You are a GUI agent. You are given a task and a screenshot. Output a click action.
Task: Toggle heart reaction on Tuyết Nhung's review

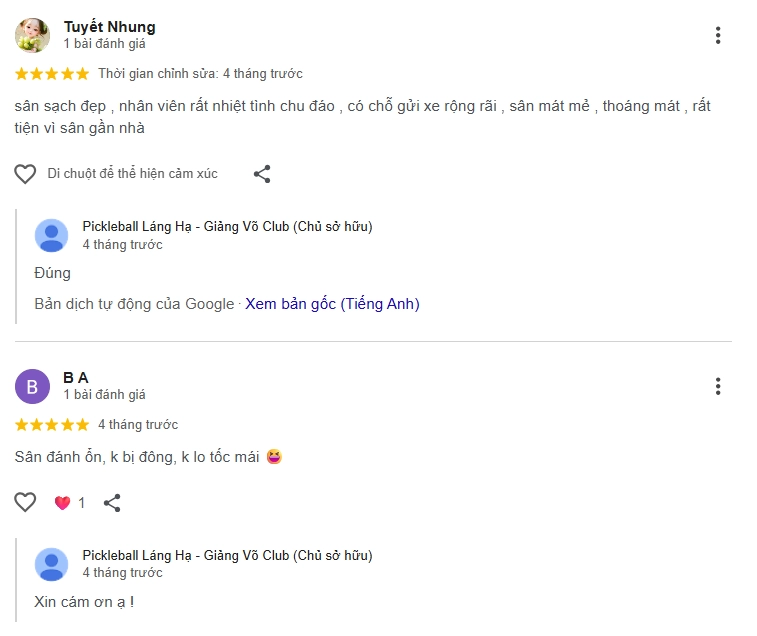(25, 174)
